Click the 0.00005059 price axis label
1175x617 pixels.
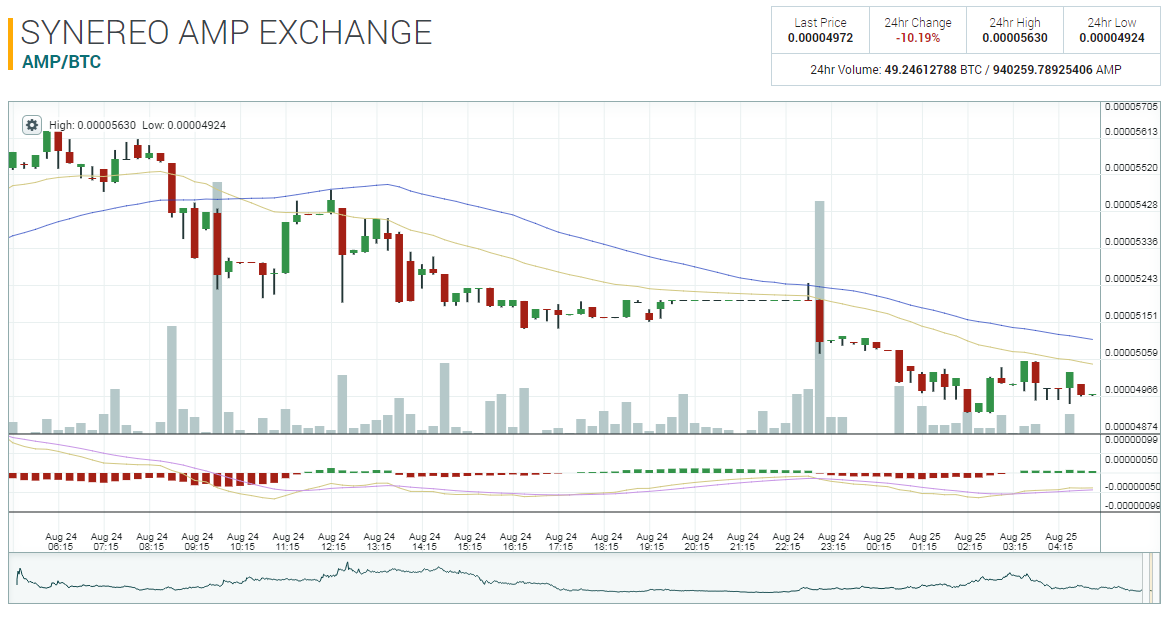[1131, 352]
